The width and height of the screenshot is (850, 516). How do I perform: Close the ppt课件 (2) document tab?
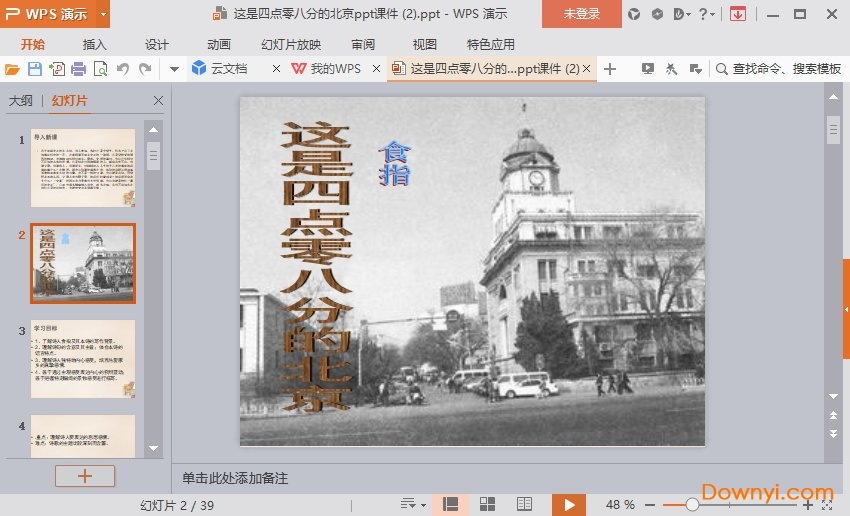pos(587,68)
